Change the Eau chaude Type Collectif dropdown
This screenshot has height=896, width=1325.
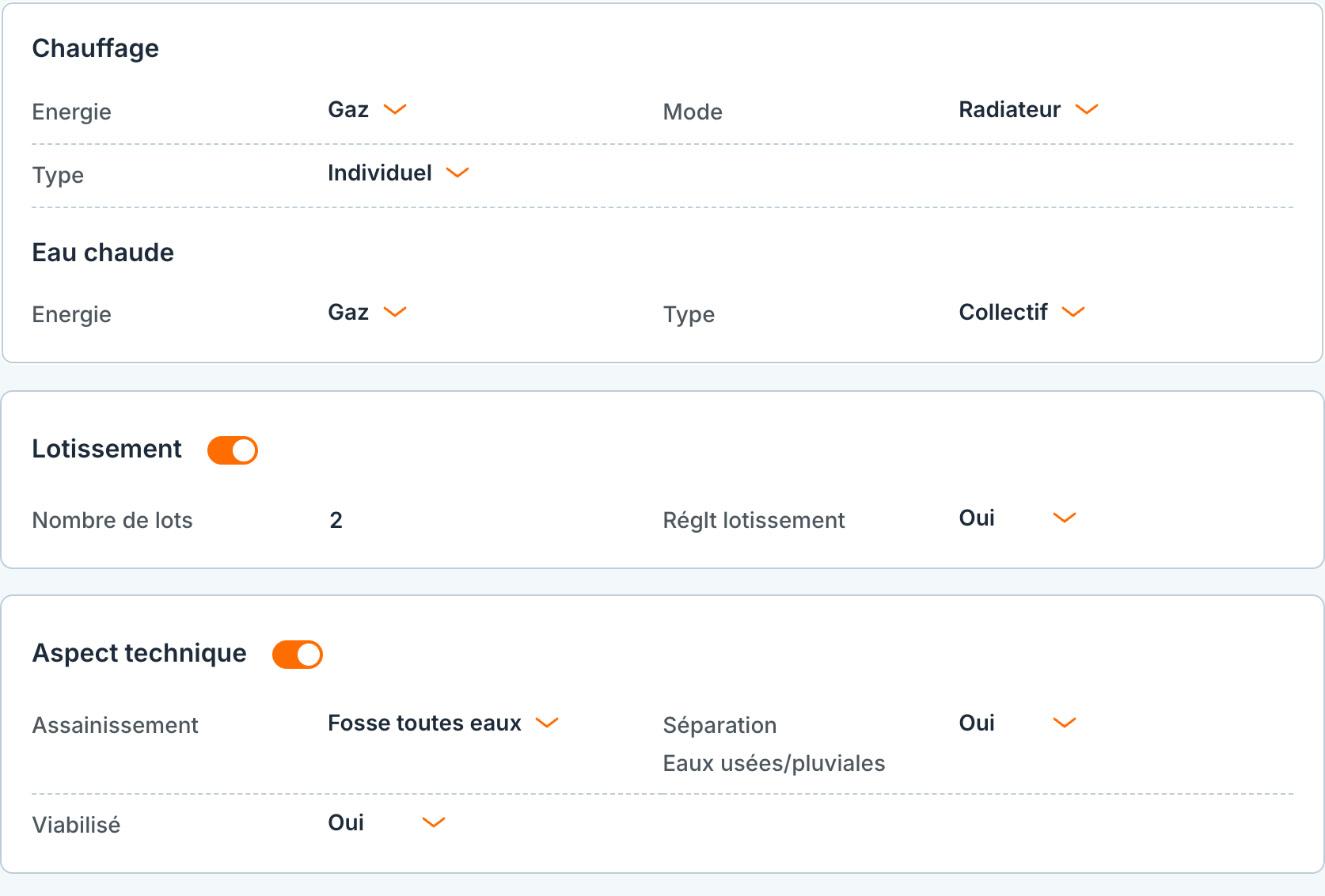pyautogui.click(x=1022, y=312)
